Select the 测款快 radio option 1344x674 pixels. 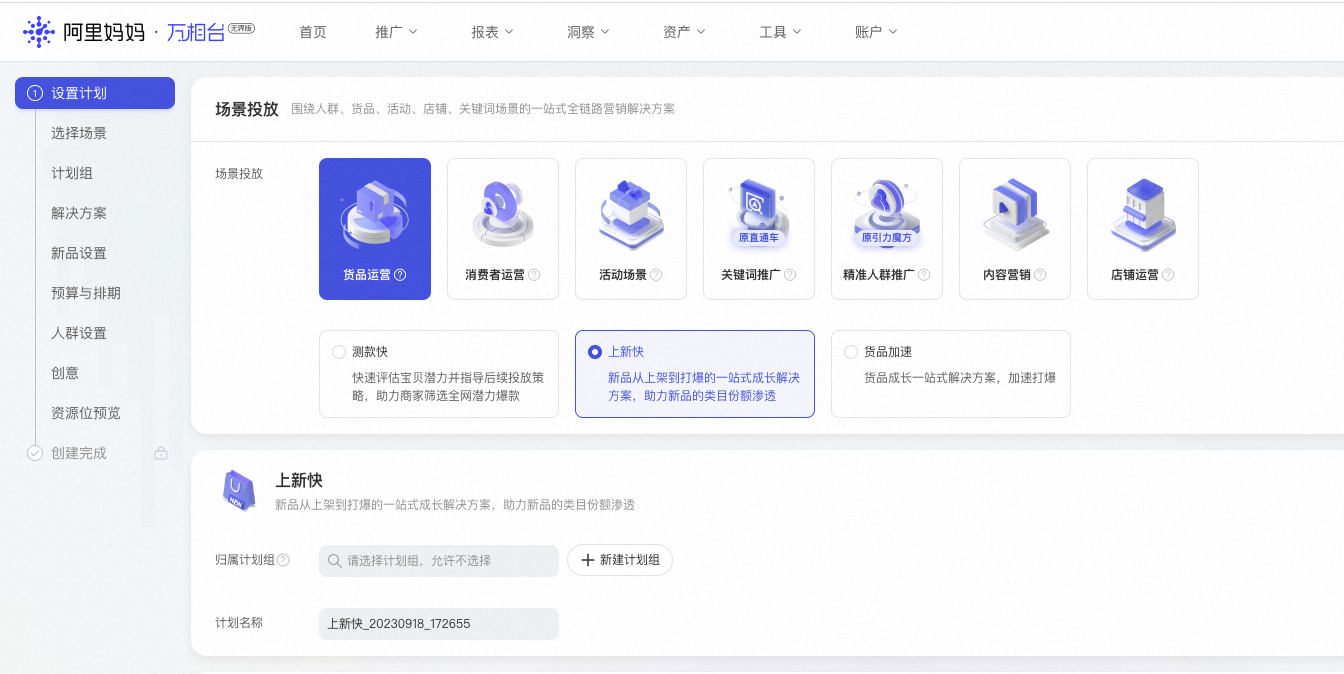point(339,352)
